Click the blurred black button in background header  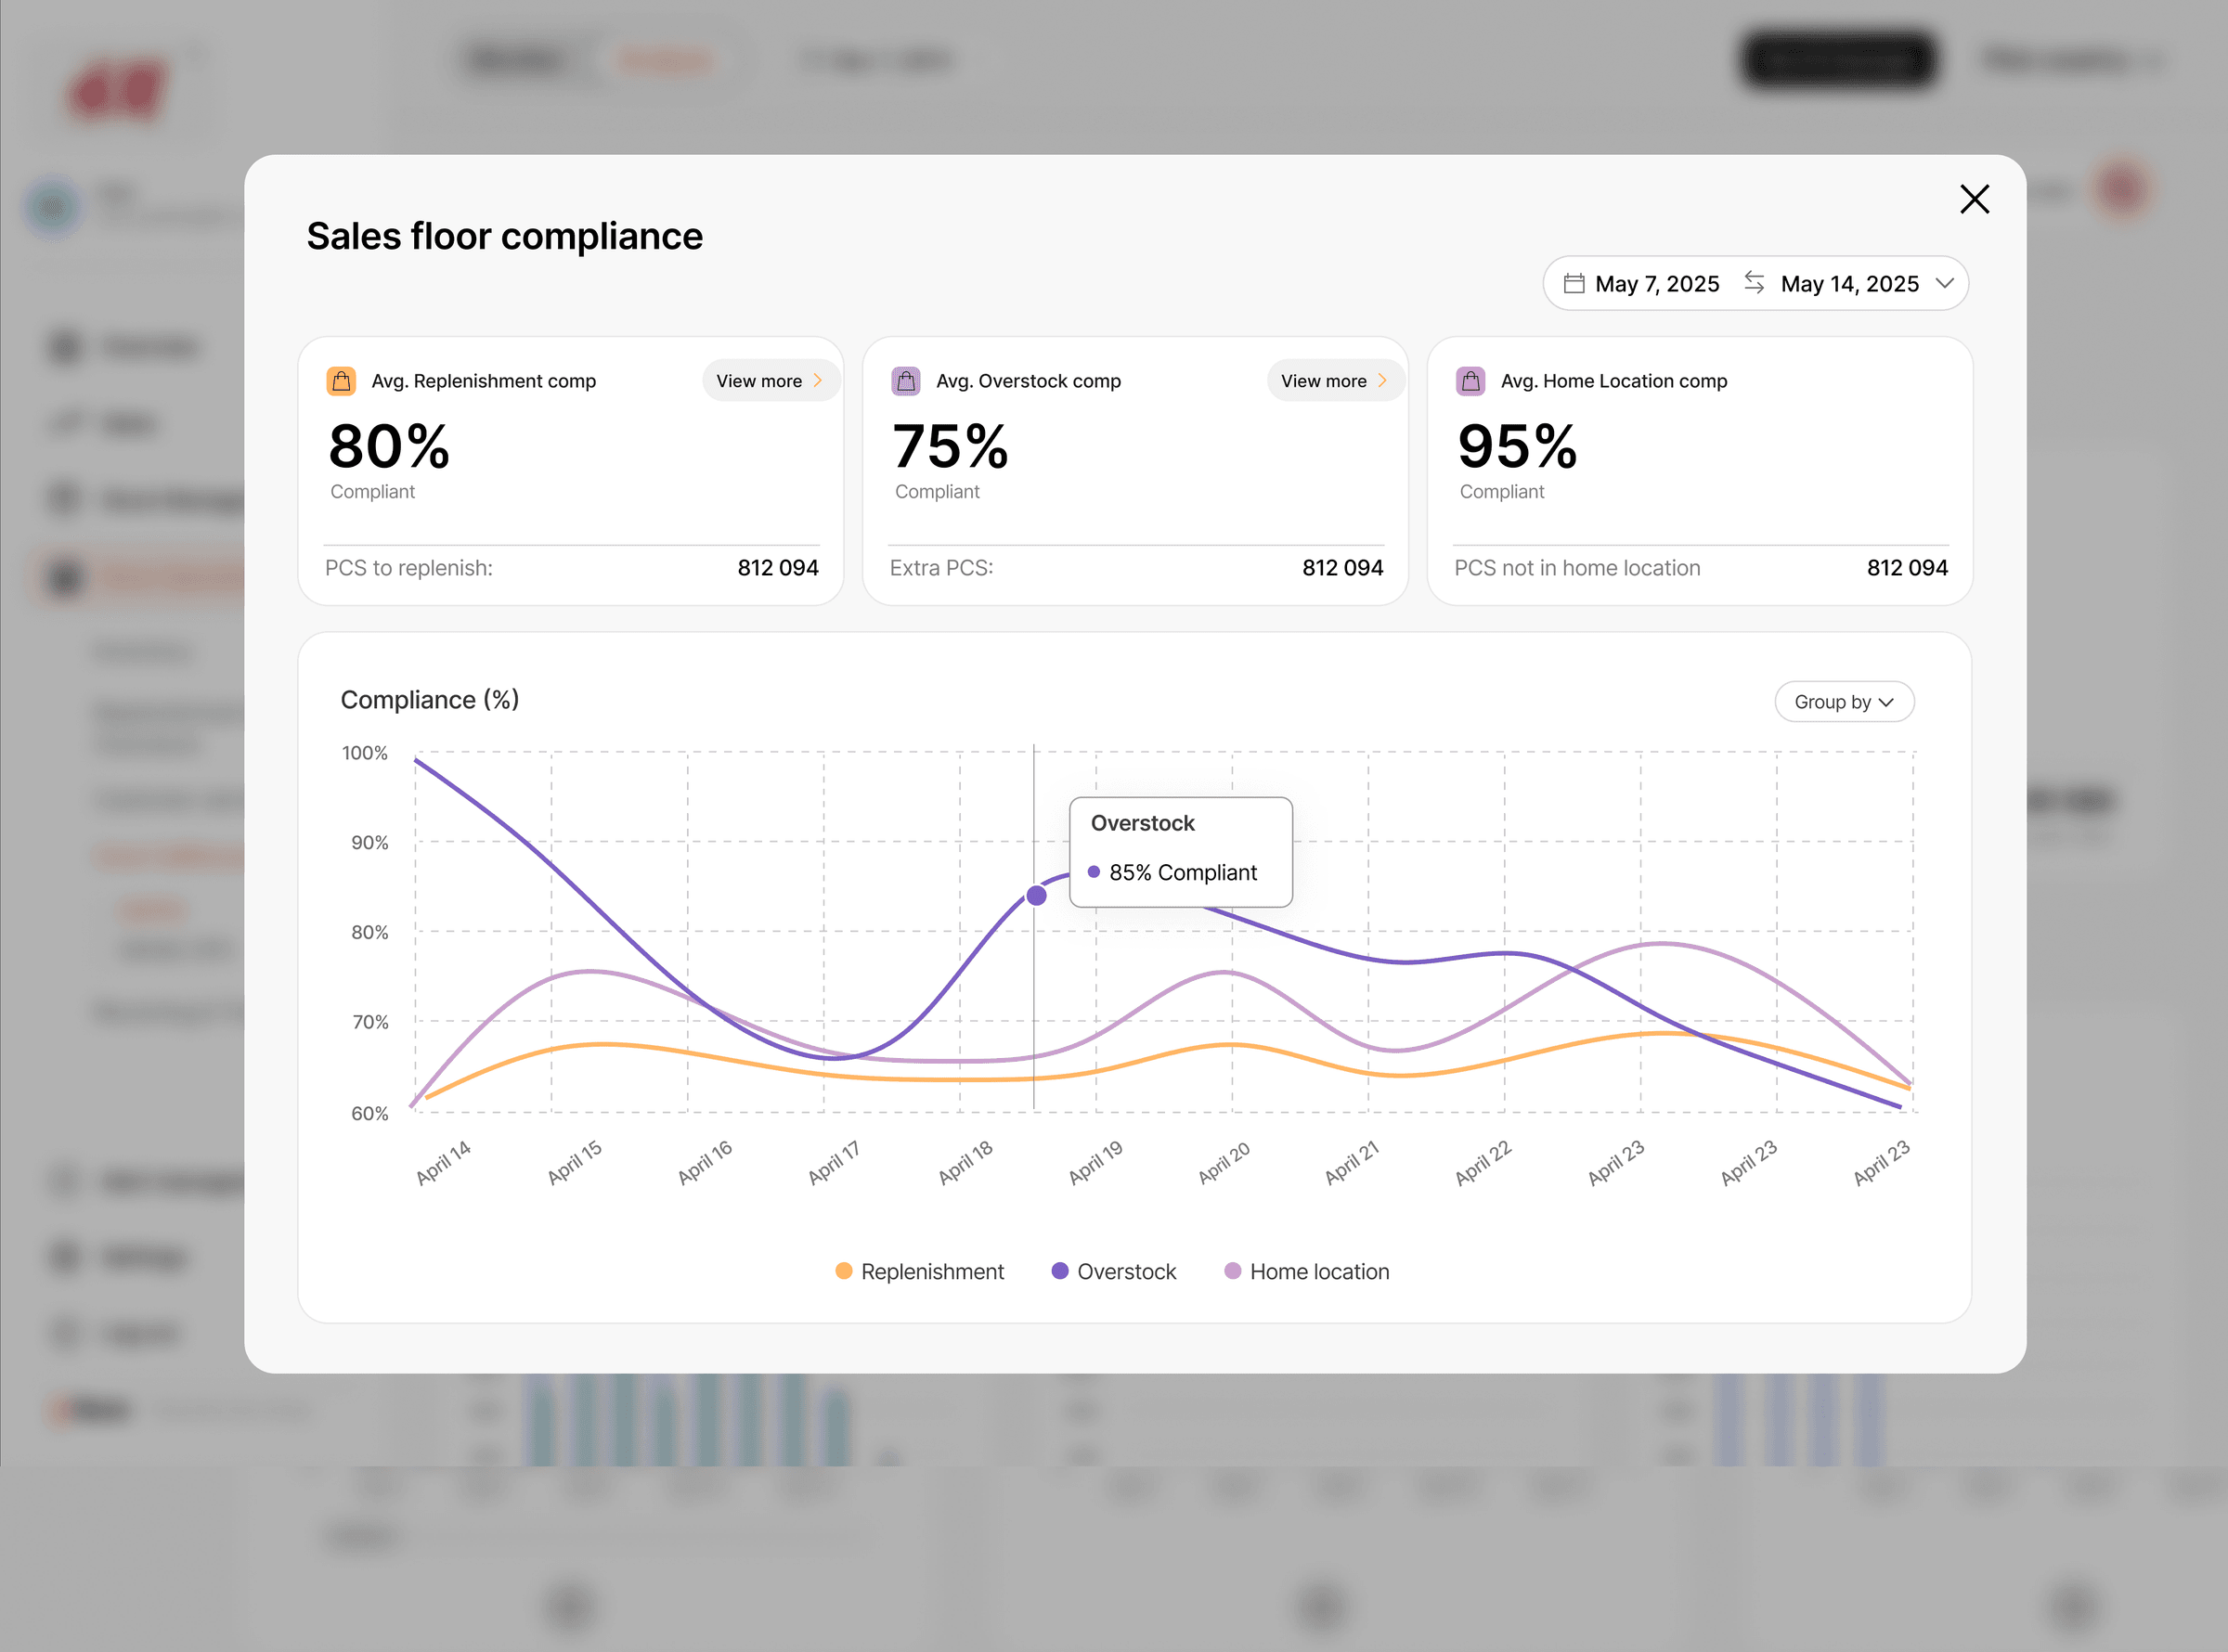point(1838,61)
